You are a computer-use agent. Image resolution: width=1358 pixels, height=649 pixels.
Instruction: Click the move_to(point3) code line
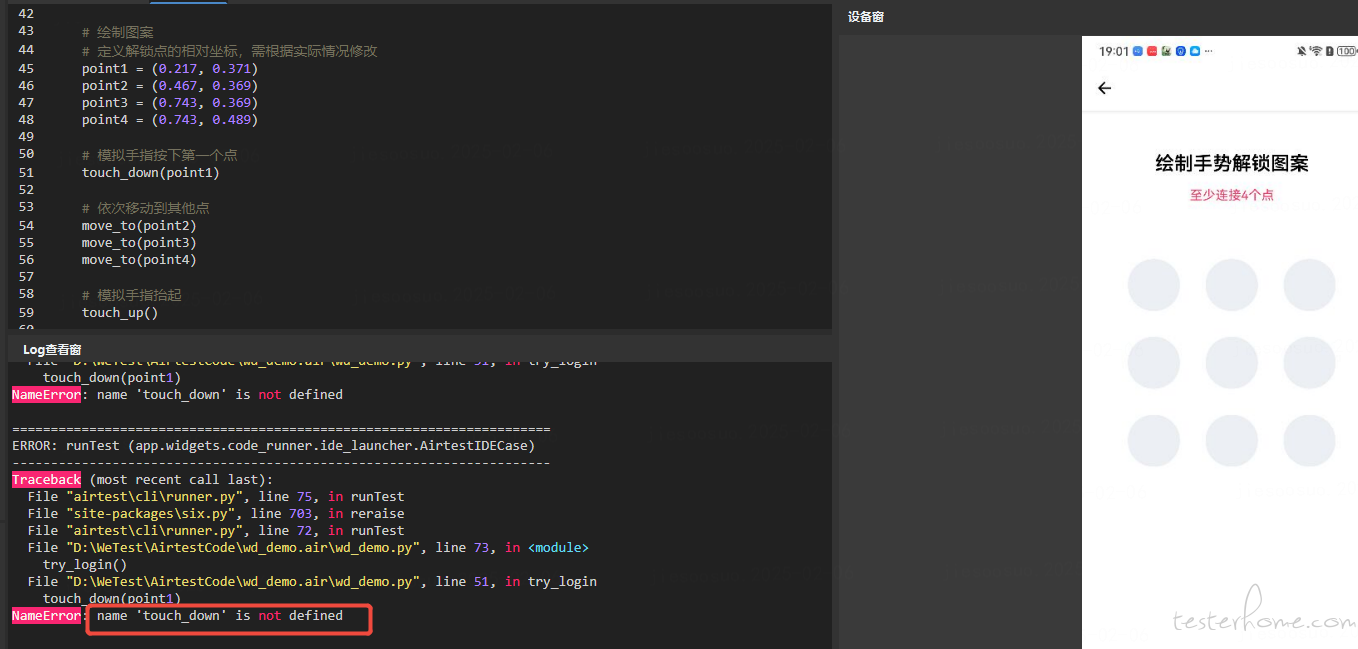click(x=139, y=242)
